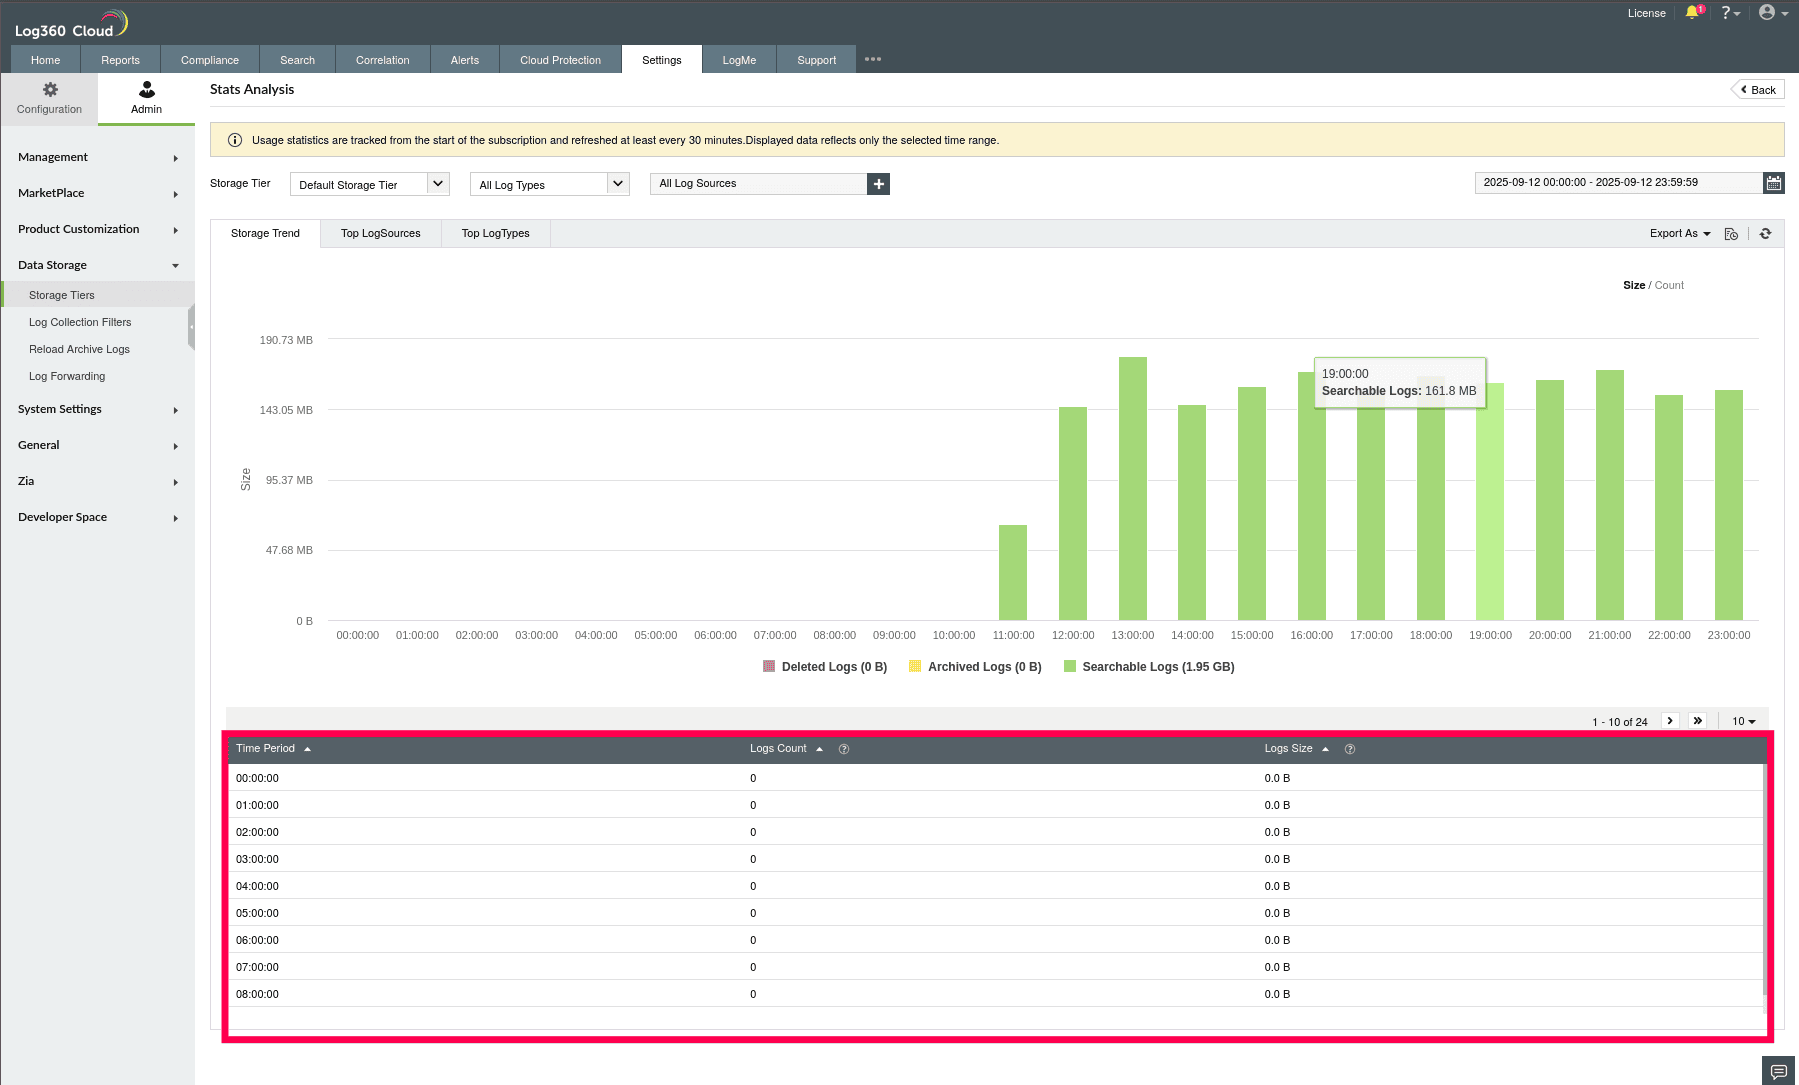Open the help question mark menu
The height and width of the screenshot is (1085, 1799).
pyautogui.click(x=1729, y=13)
